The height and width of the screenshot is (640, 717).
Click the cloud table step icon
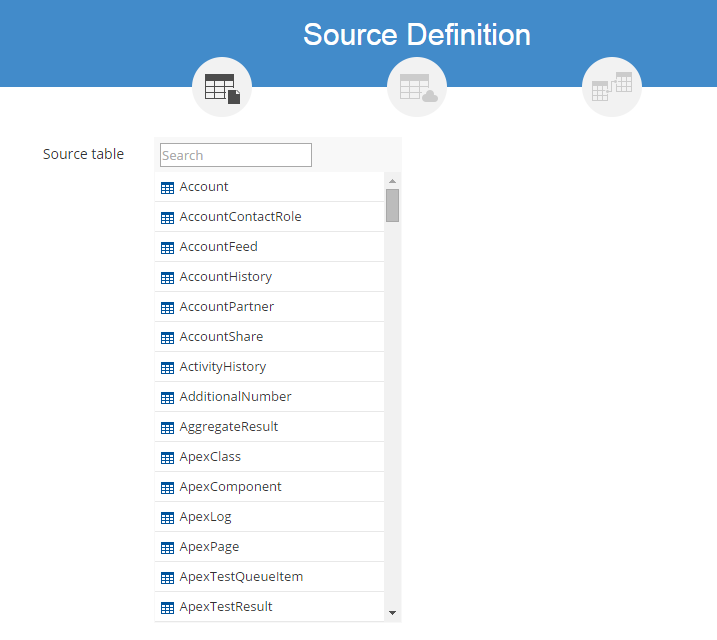417,88
